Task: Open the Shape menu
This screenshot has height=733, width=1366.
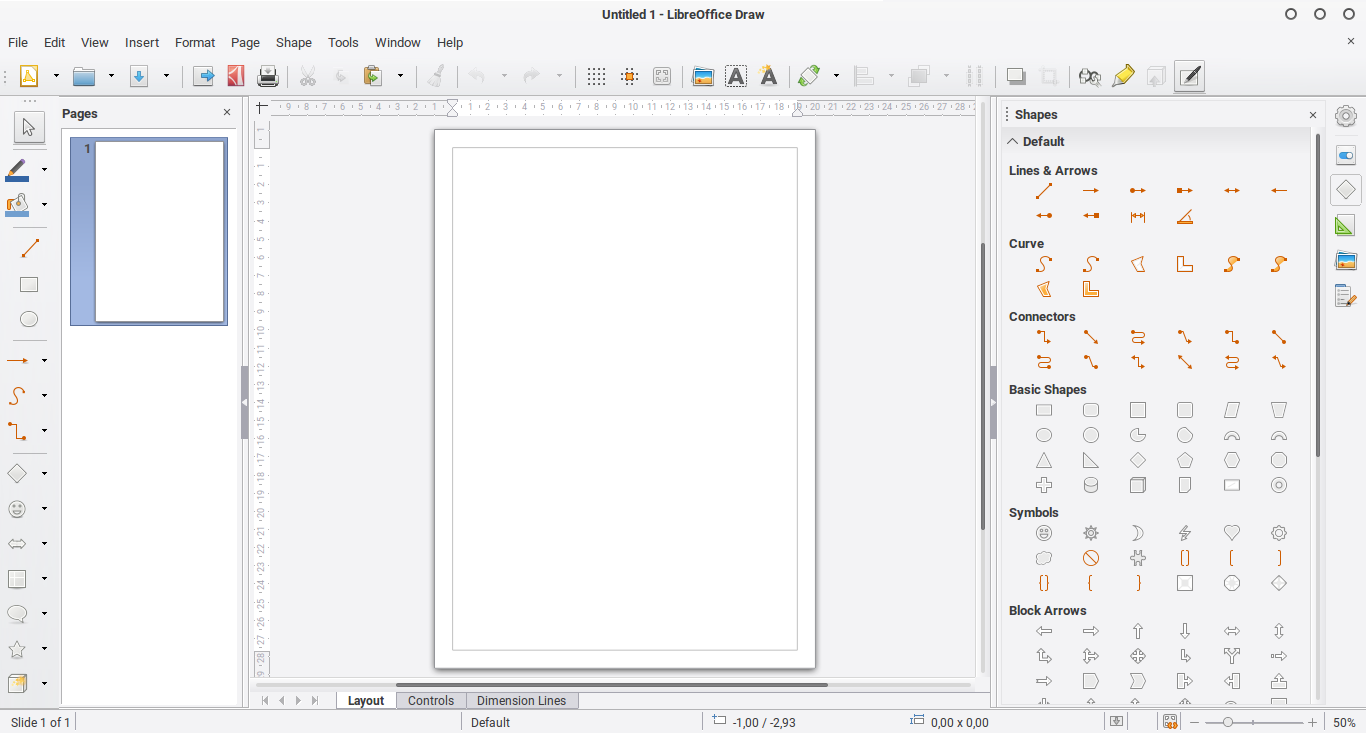Action: (293, 42)
